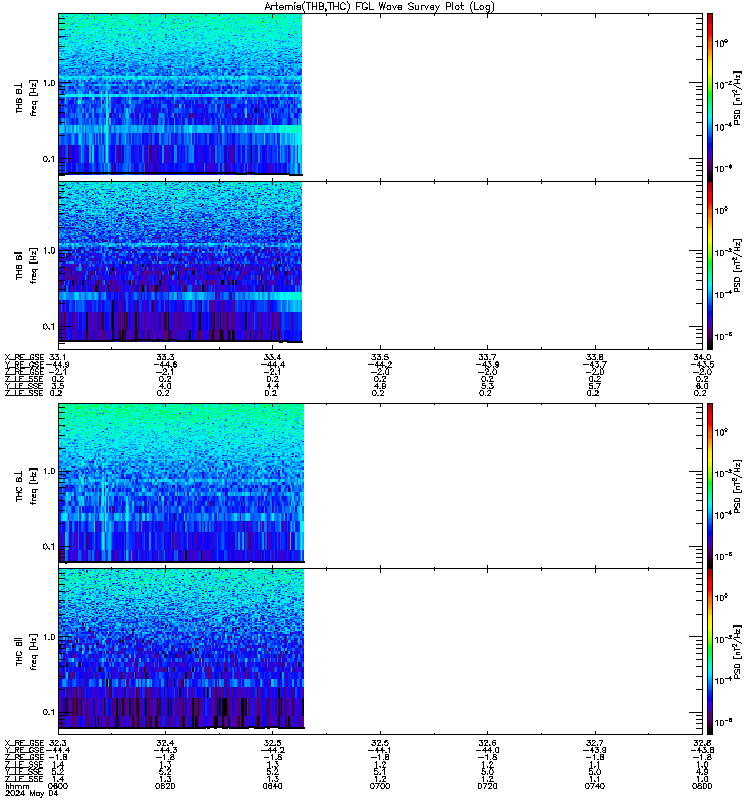
Task: Click the X_RE_GSE value 33.8
Action: coord(594,357)
